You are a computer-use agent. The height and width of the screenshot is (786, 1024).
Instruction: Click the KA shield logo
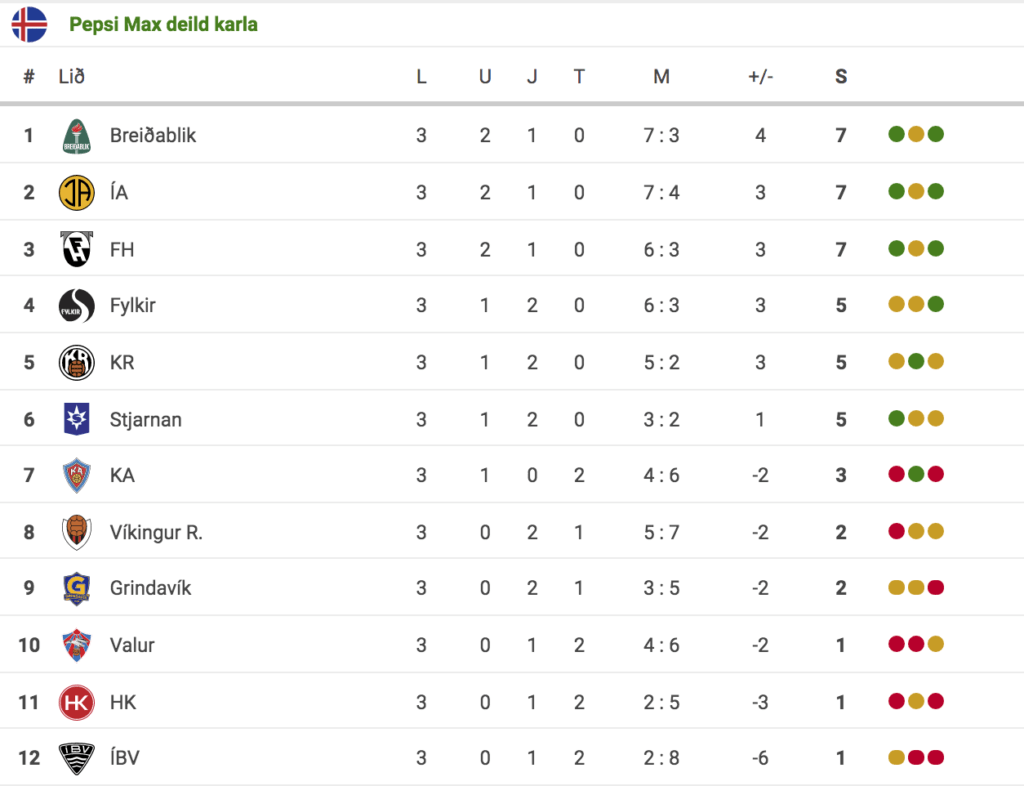76,475
